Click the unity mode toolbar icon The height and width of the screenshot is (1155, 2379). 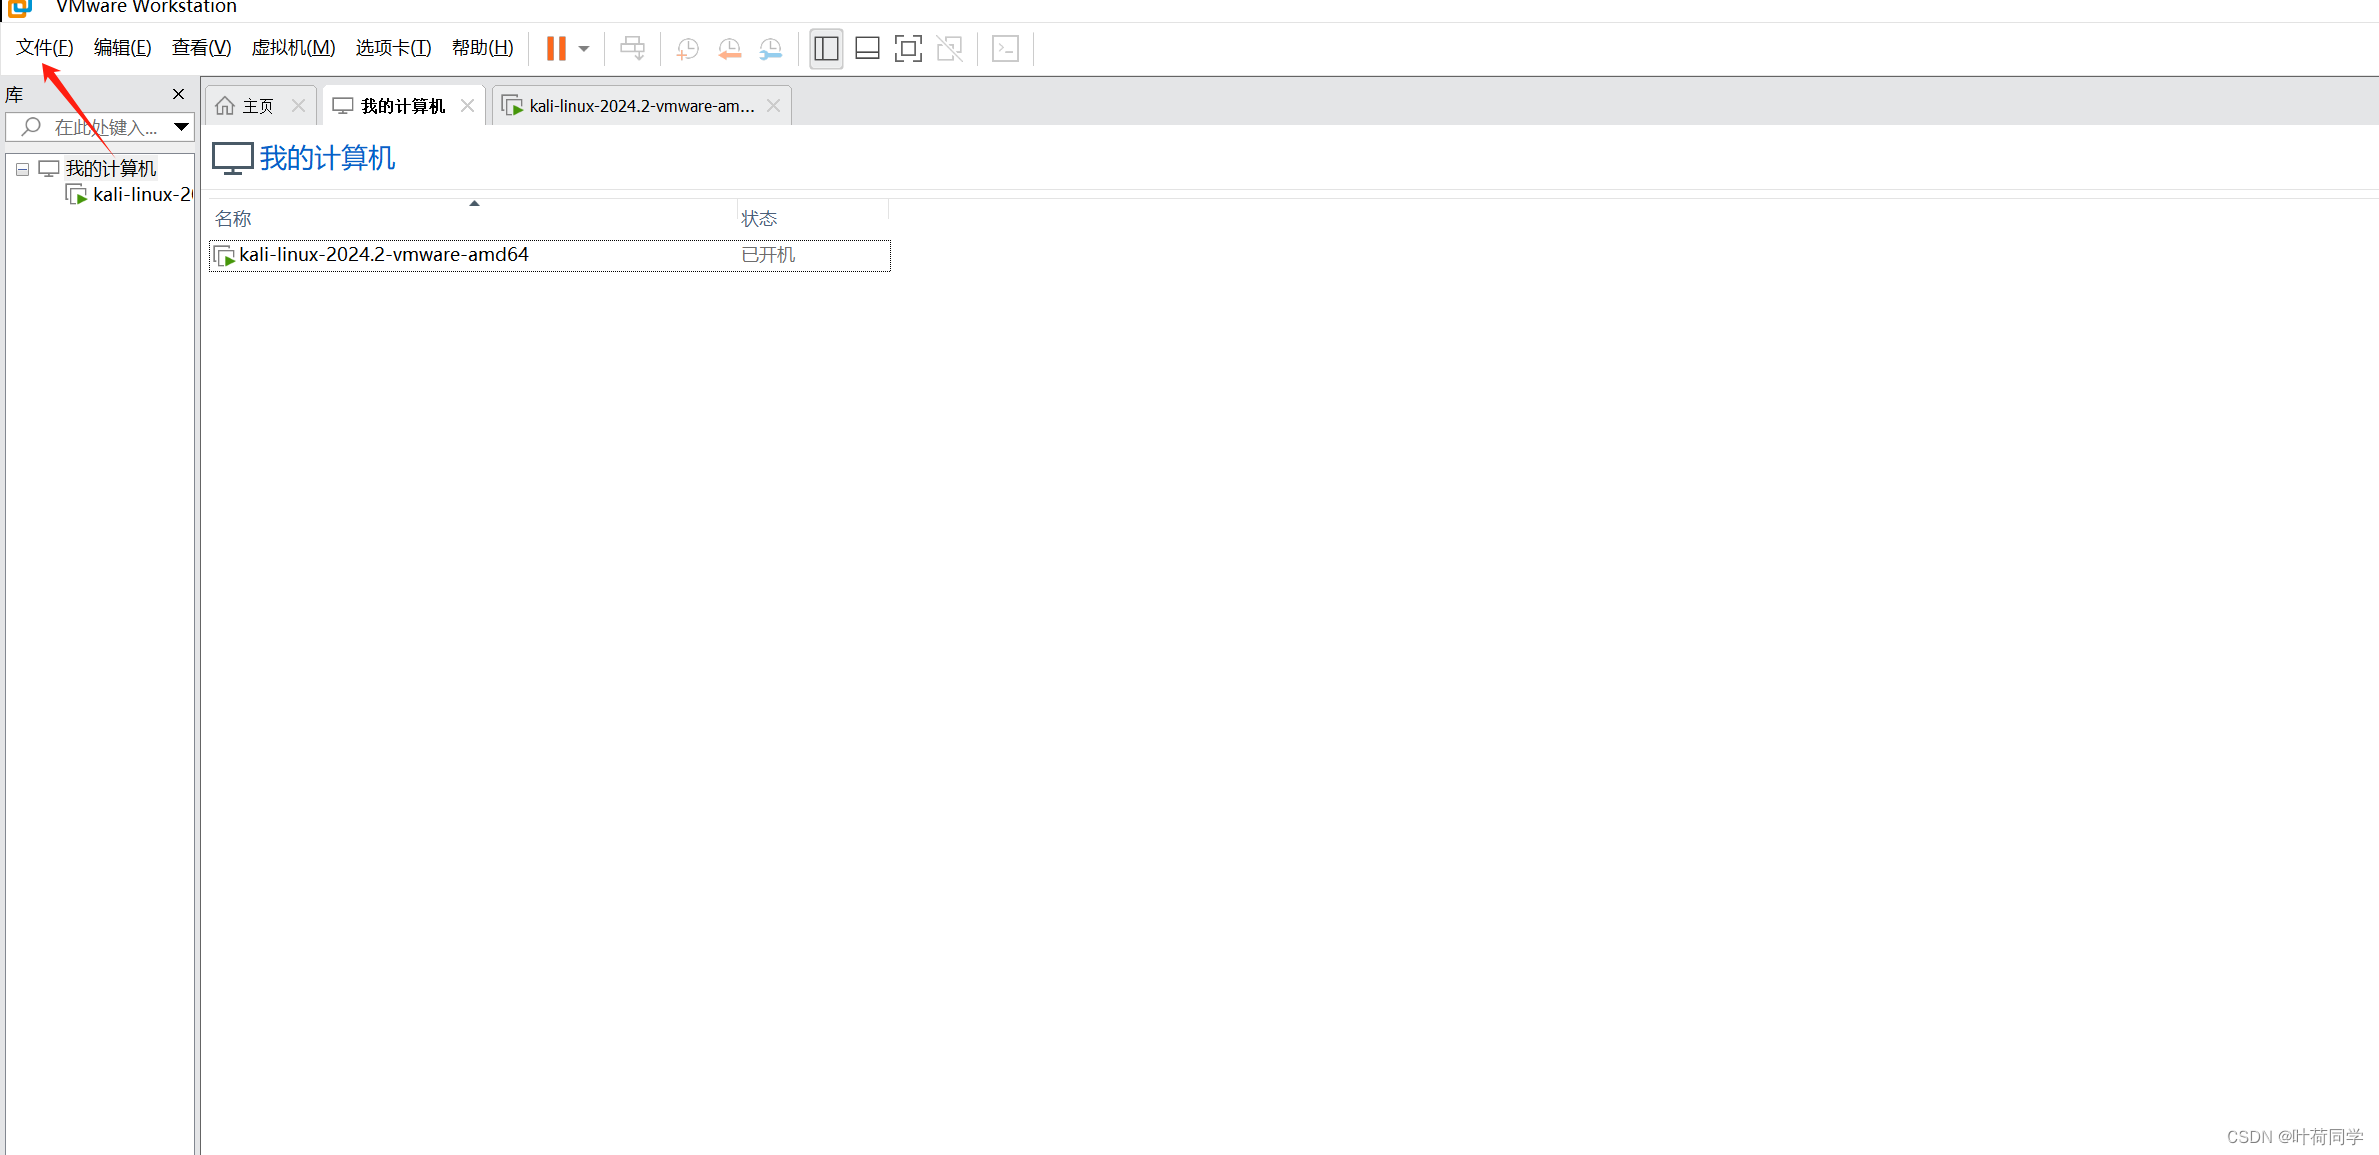(x=949, y=48)
